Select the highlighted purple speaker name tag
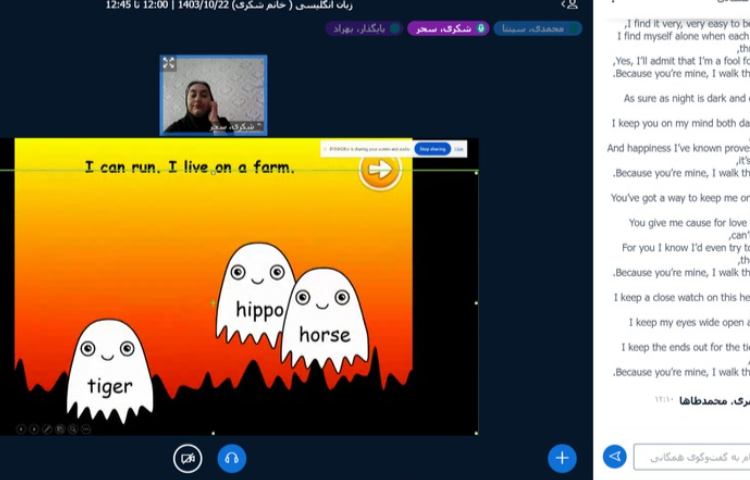The image size is (750, 480). [x=448, y=28]
